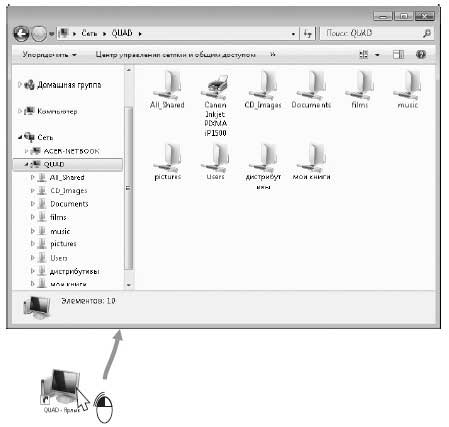Screen dimensions: 449x427
Task: Click the refresh button beside address bar
Action: tap(307, 34)
